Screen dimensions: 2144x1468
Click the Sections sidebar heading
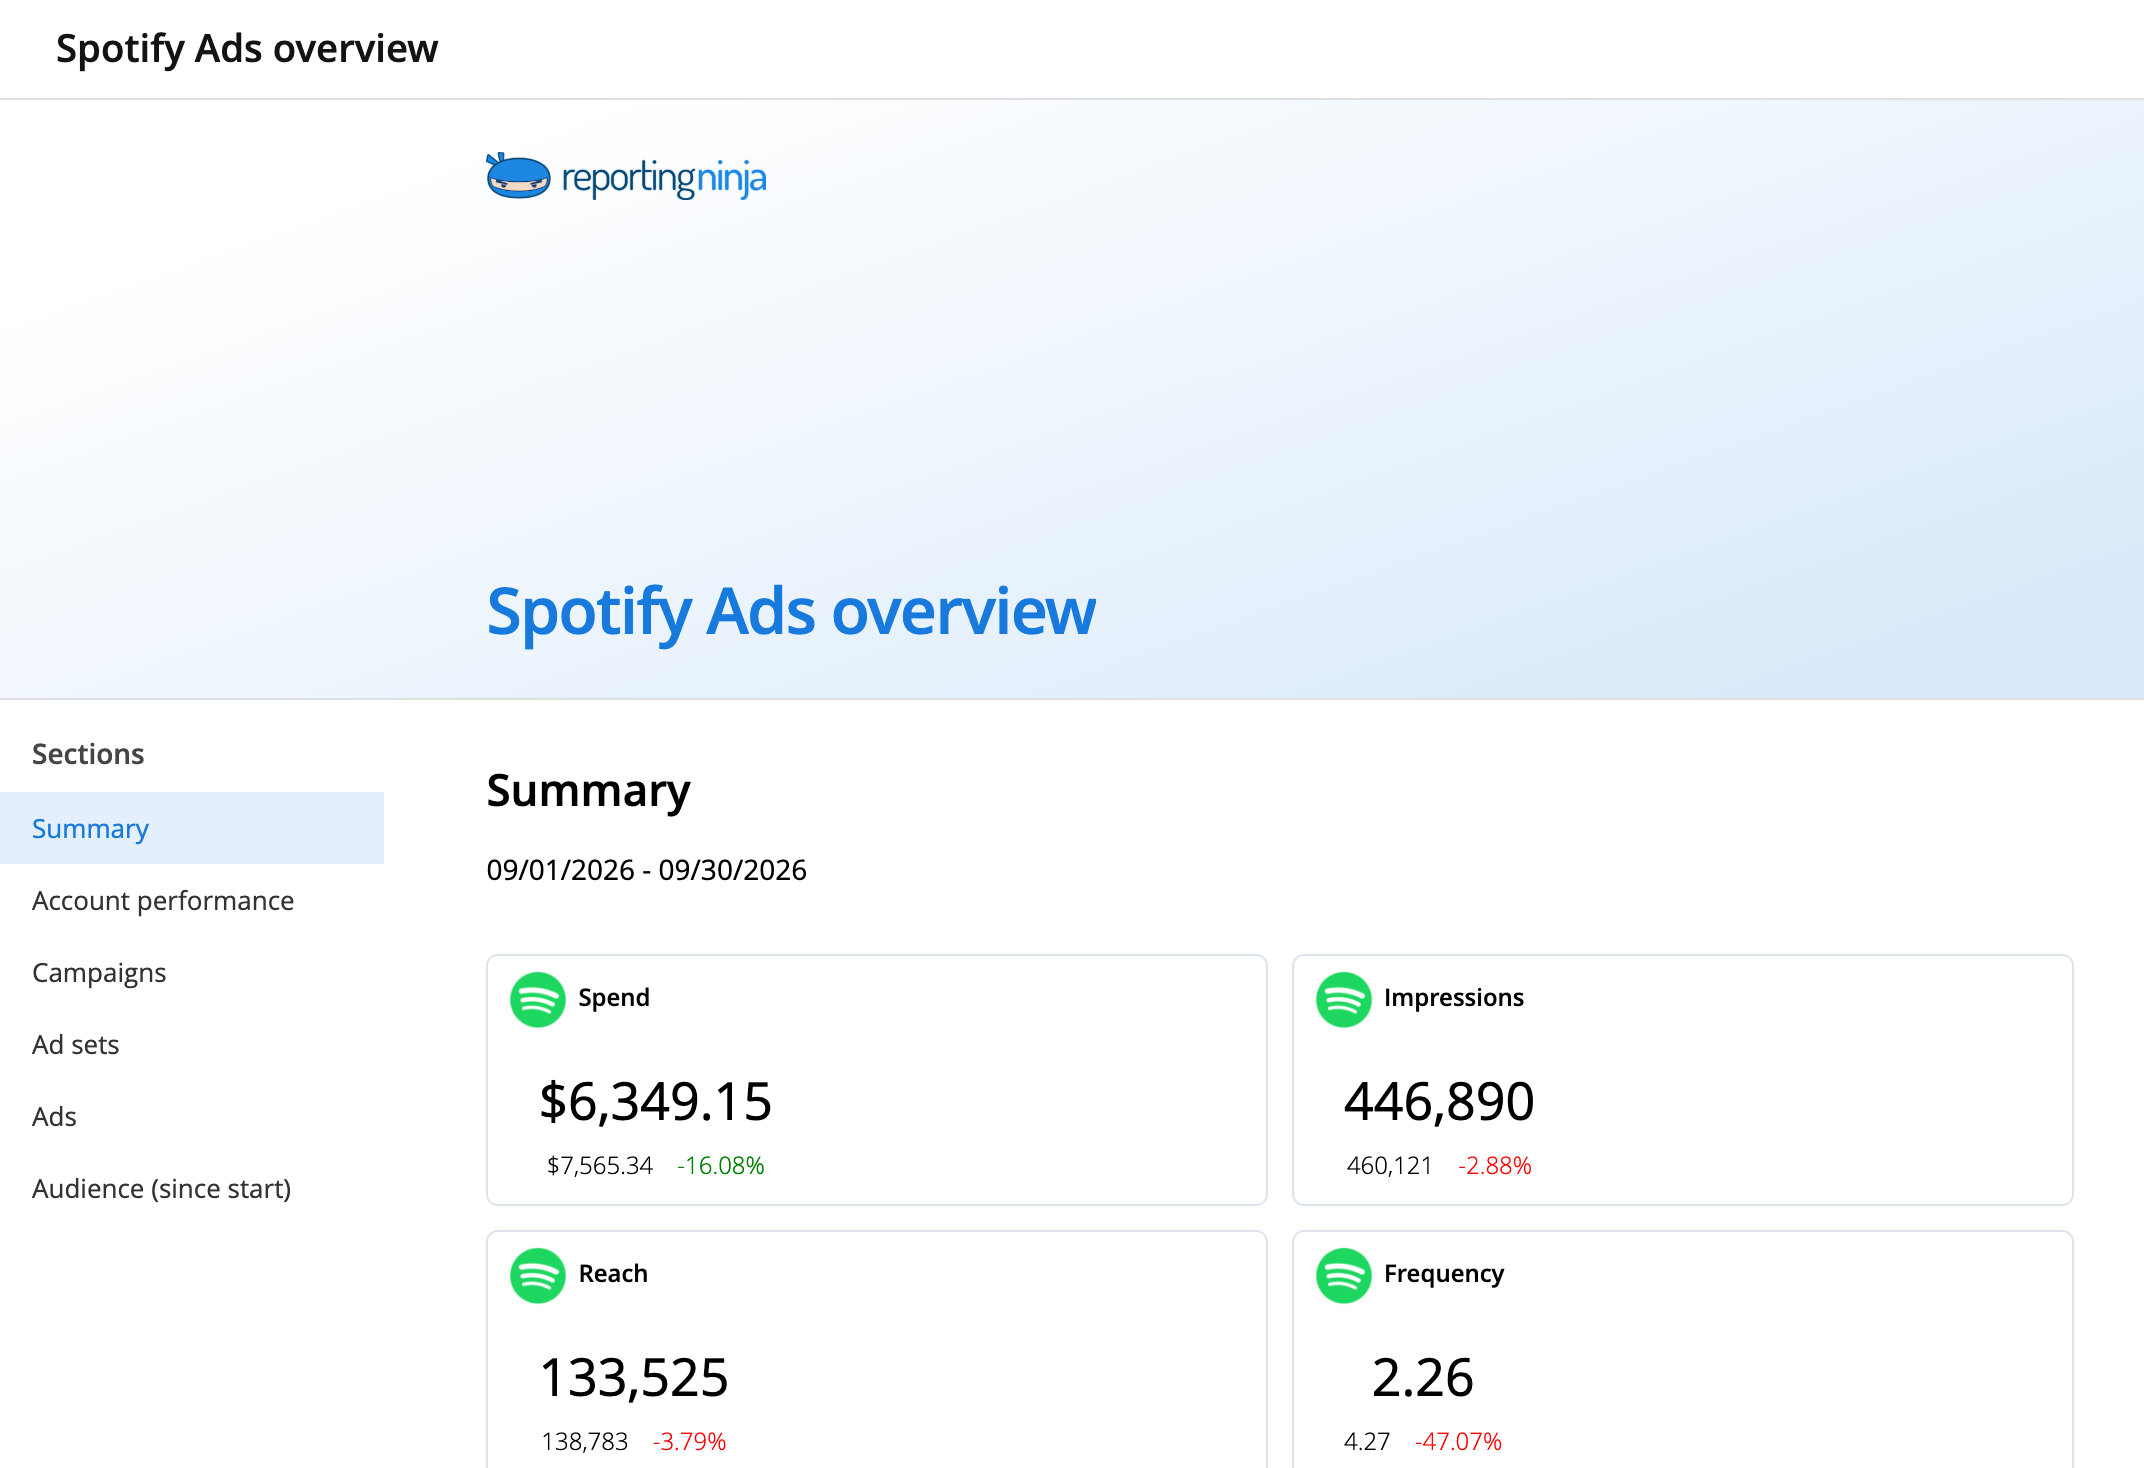(x=88, y=754)
